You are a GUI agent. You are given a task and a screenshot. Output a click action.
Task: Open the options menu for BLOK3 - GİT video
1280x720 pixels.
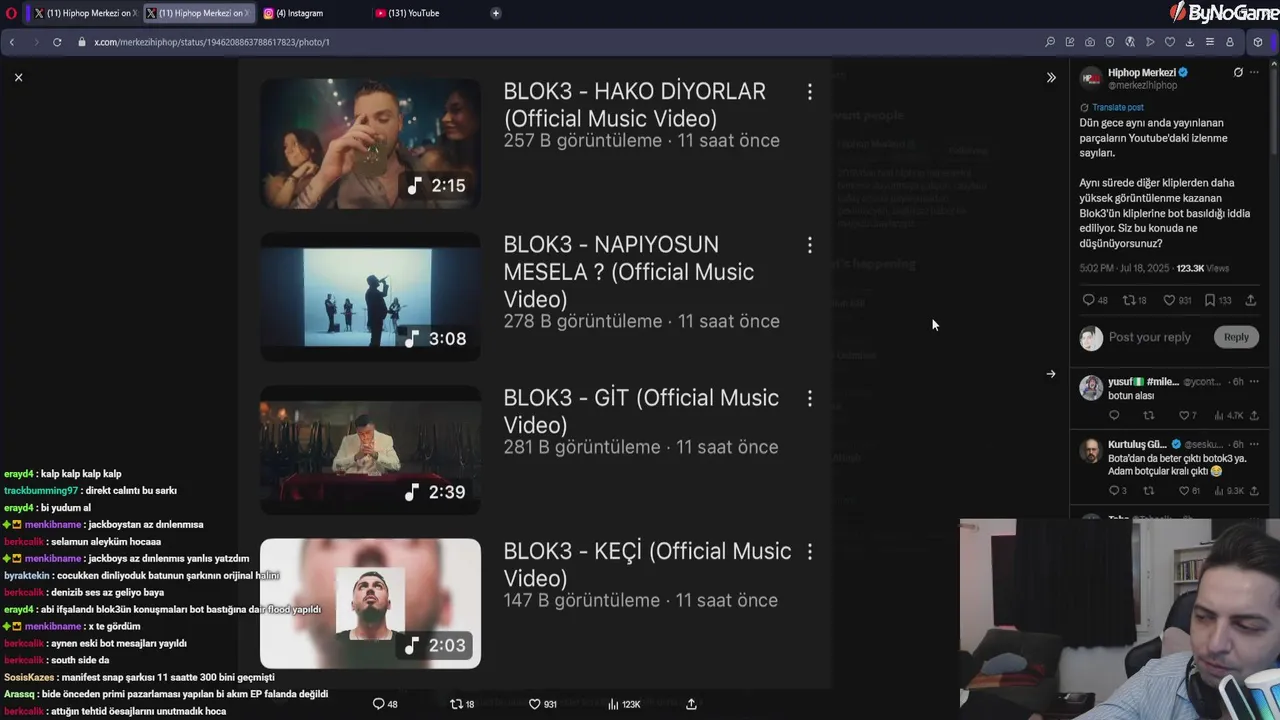pyautogui.click(x=810, y=398)
